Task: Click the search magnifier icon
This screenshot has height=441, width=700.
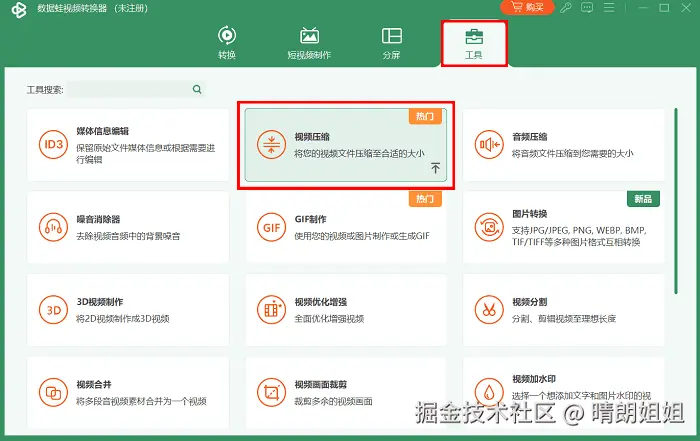Action: click(x=197, y=89)
